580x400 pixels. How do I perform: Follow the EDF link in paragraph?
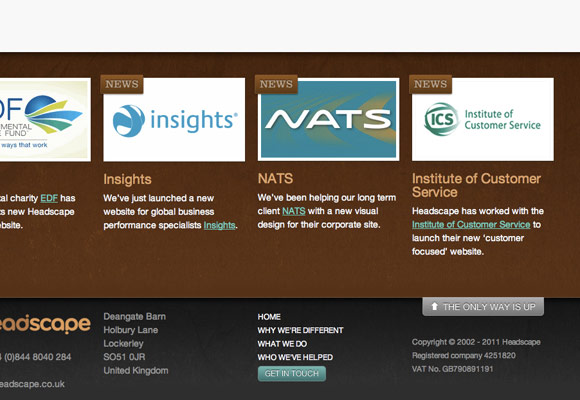49,198
